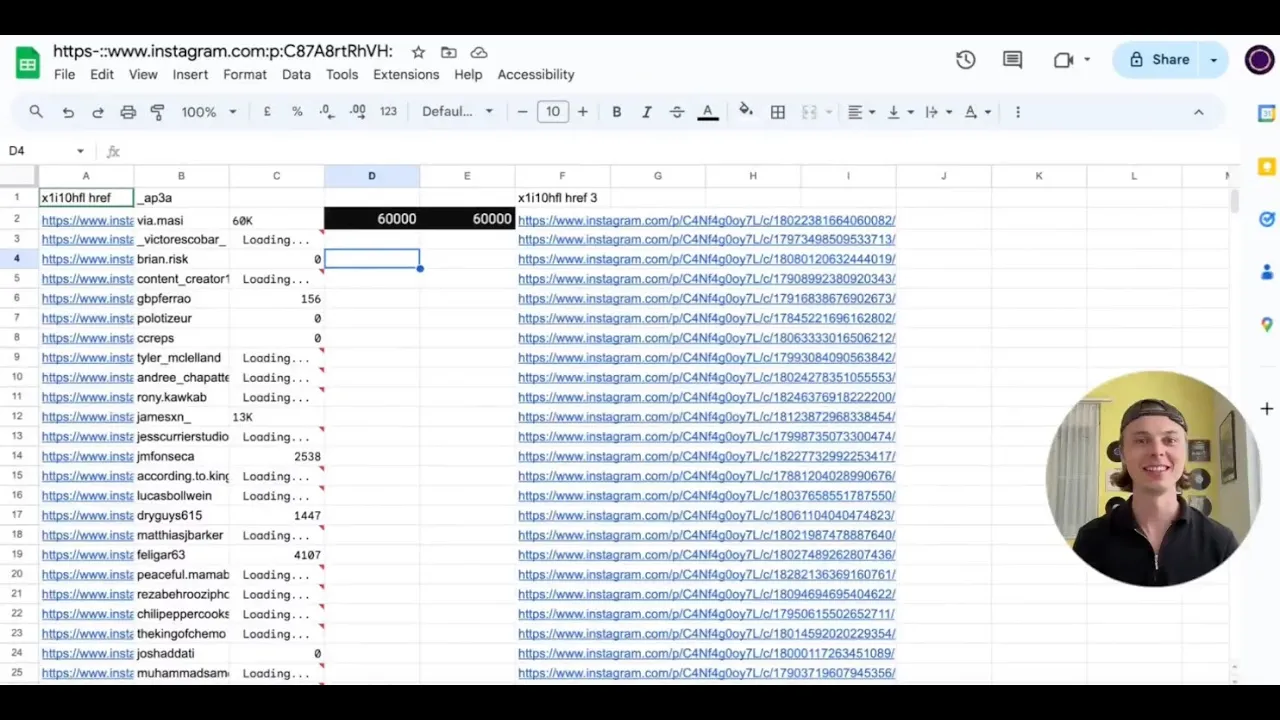Open the Extensions menu
Viewport: 1280px width, 720px height.
point(406,75)
